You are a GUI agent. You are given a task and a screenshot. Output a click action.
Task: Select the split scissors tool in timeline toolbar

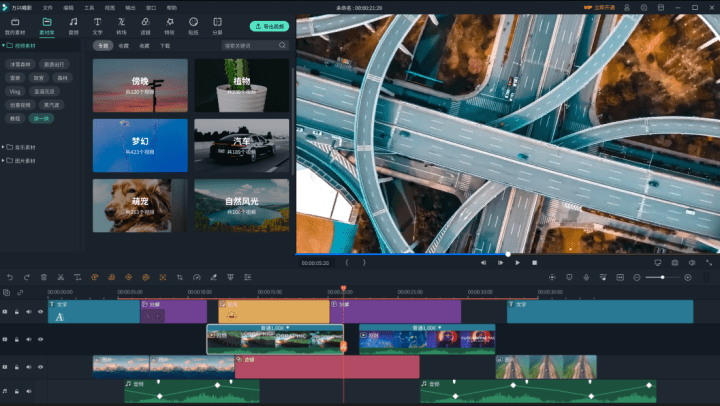[x=61, y=277]
